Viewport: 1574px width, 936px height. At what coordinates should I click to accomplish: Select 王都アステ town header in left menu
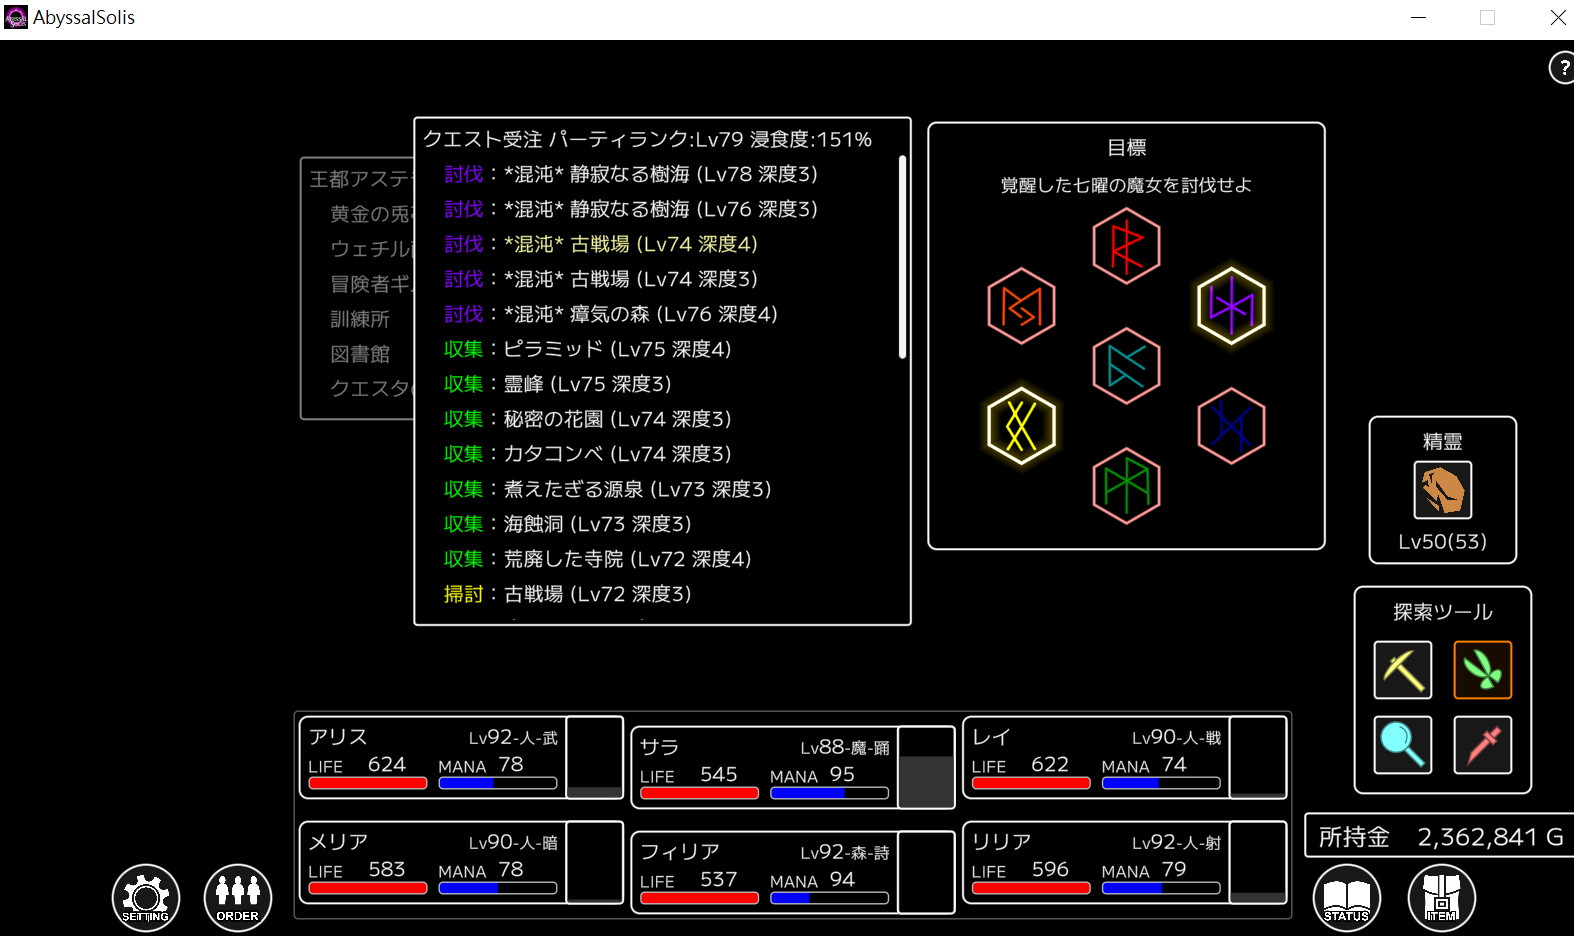[360, 179]
